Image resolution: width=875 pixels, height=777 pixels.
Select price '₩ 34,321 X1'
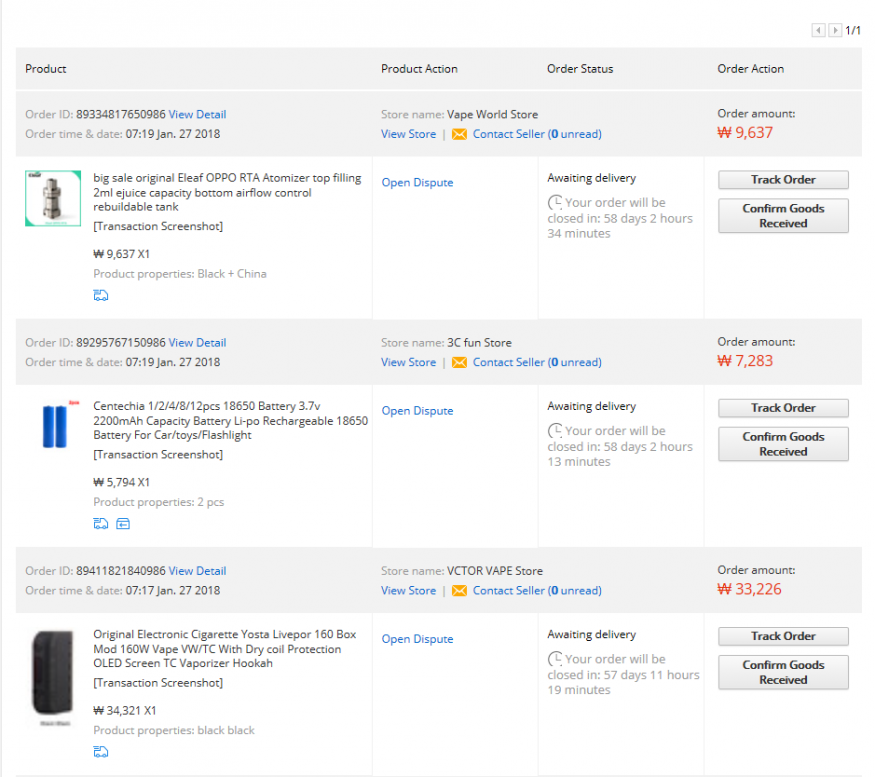point(124,711)
